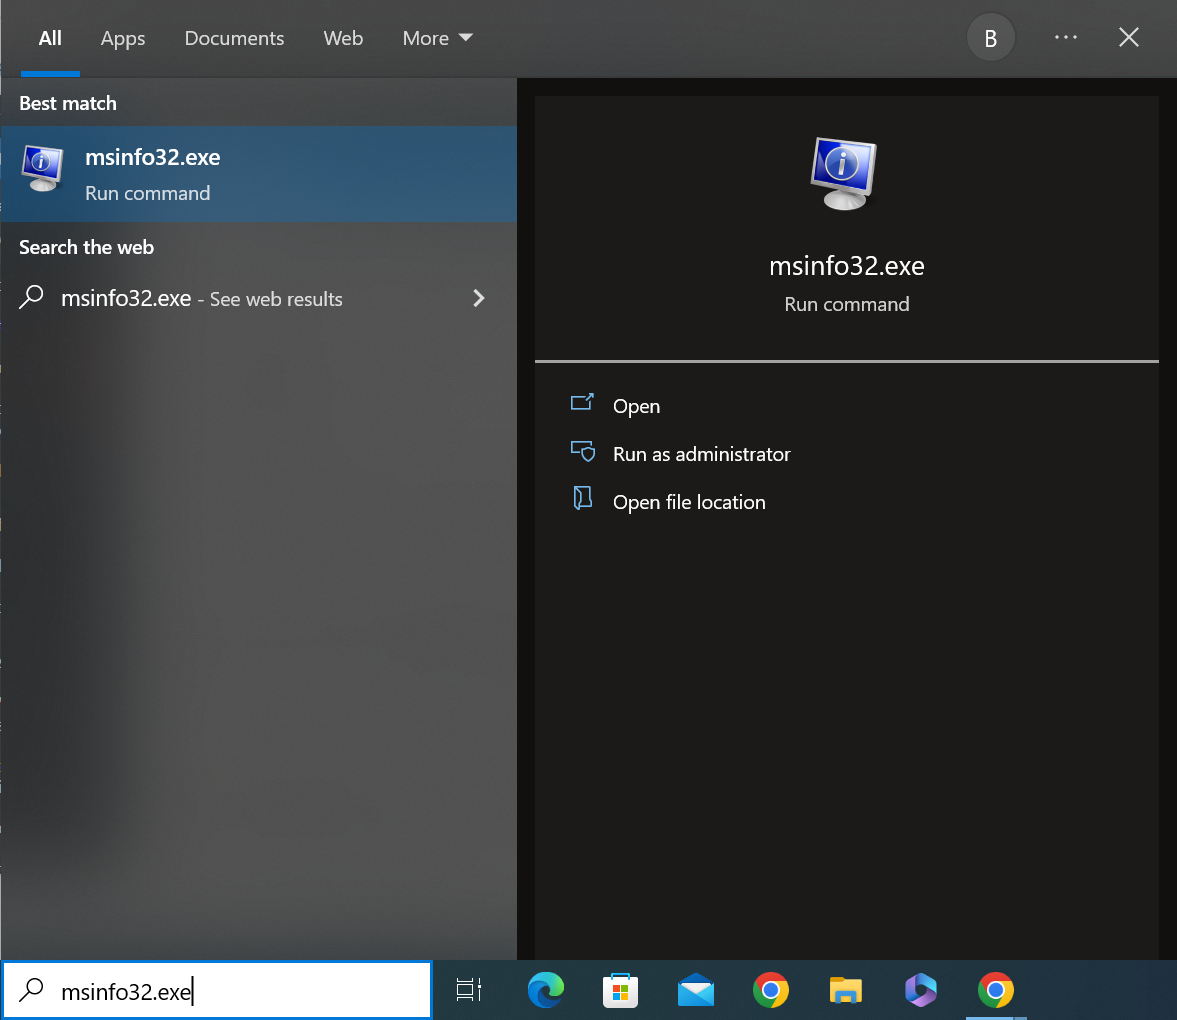The width and height of the screenshot is (1177, 1020).
Task: Open File Explorer from the taskbar
Action: point(846,990)
